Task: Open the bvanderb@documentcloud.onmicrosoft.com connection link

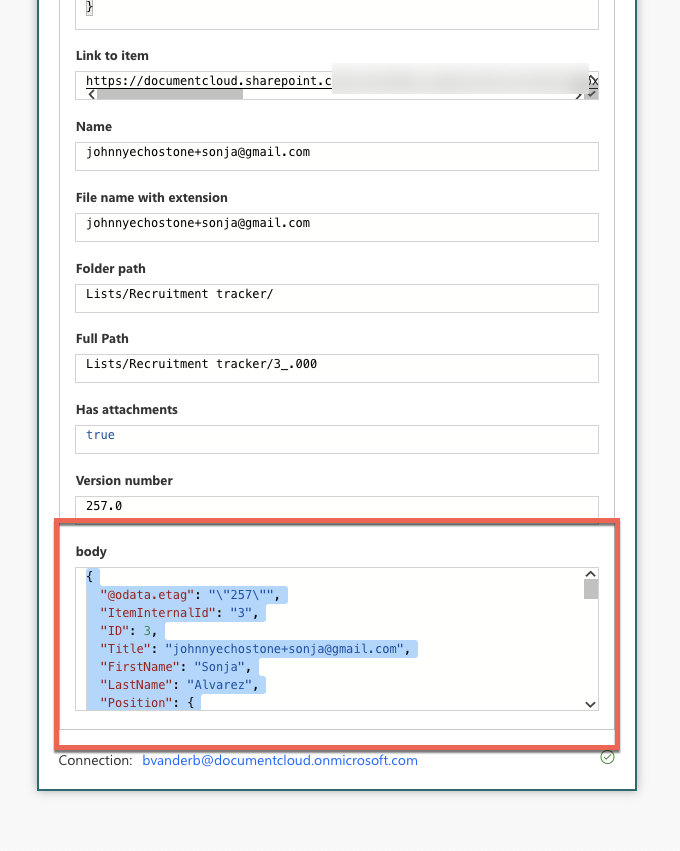Action: click(280, 760)
